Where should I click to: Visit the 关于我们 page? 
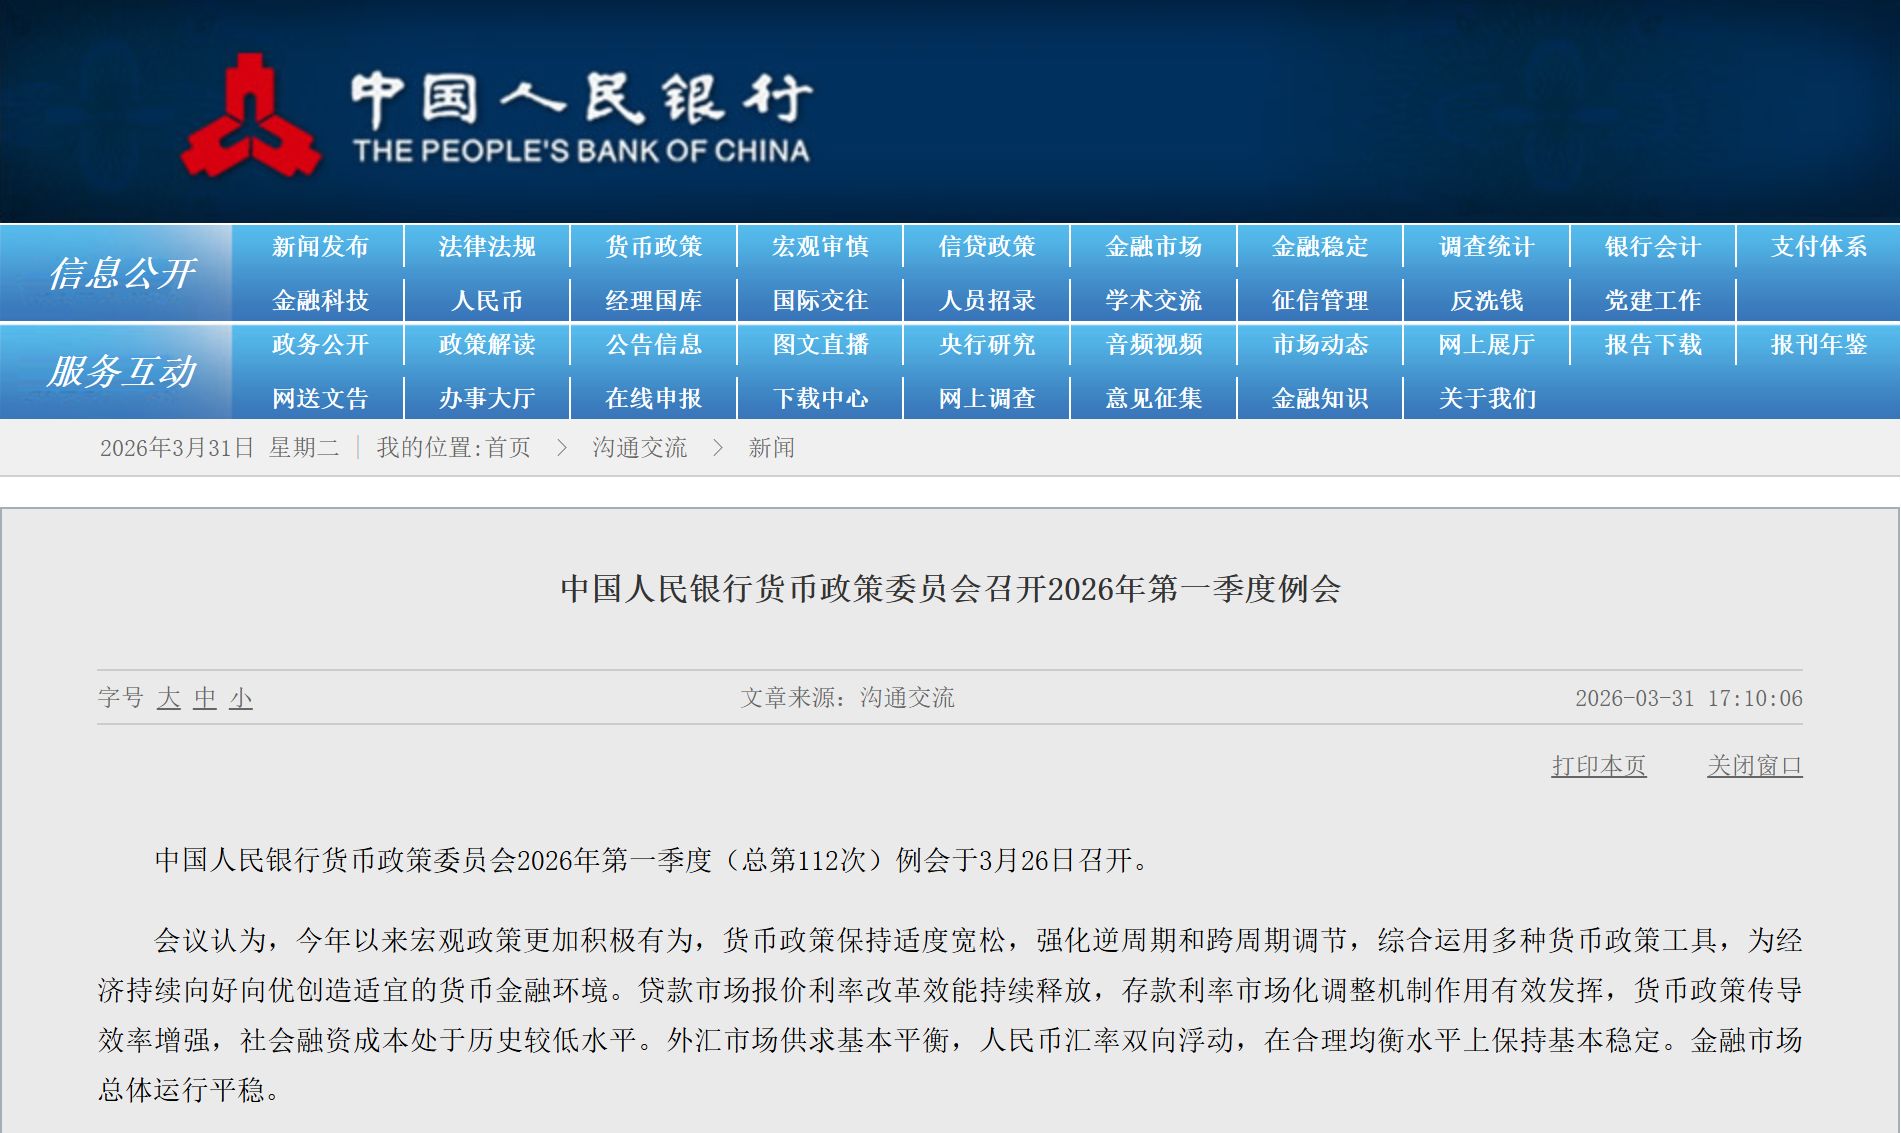pos(1487,397)
